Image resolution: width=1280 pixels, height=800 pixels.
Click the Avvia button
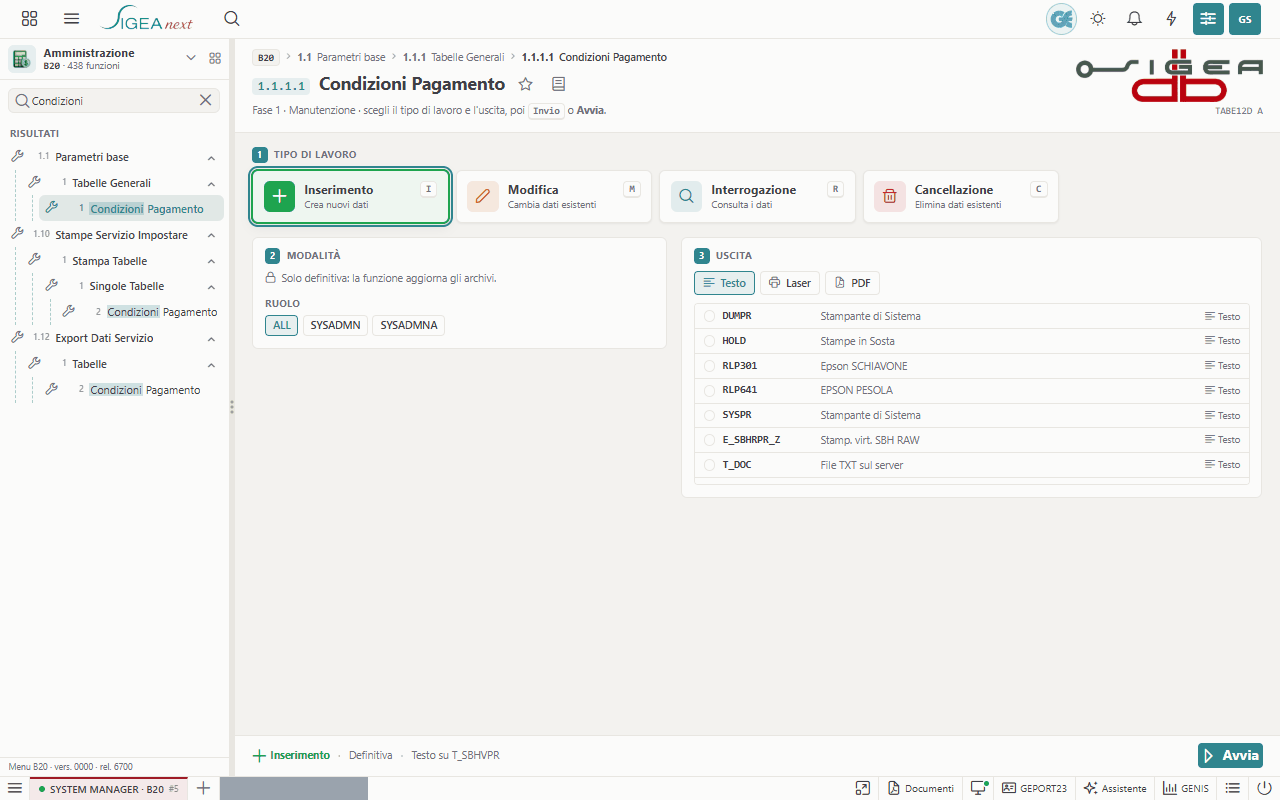pos(1230,755)
